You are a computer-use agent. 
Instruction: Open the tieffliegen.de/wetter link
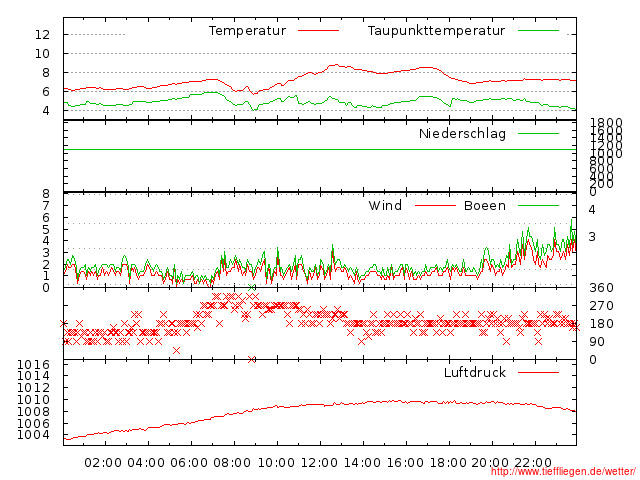click(563, 471)
